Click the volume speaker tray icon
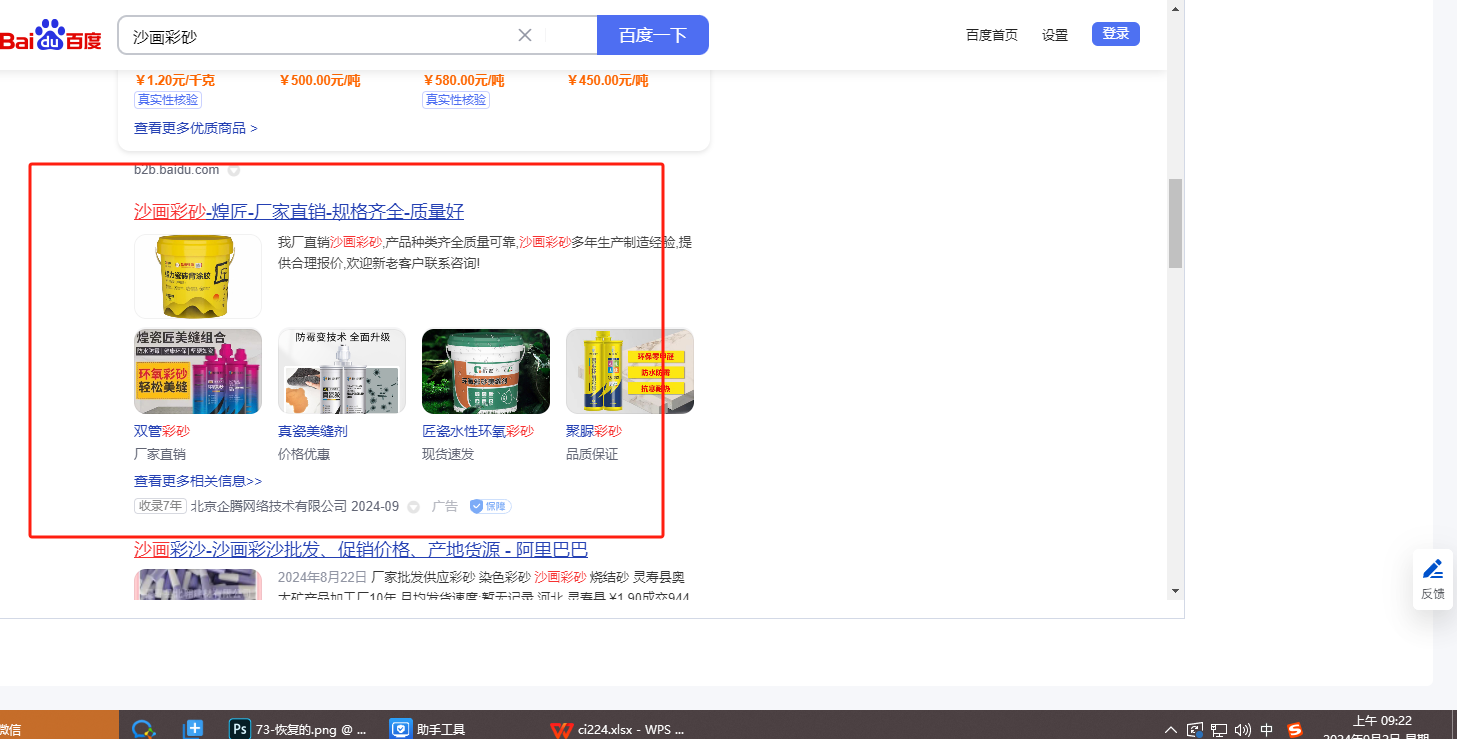This screenshot has width=1457, height=739. (x=1243, y=729)
